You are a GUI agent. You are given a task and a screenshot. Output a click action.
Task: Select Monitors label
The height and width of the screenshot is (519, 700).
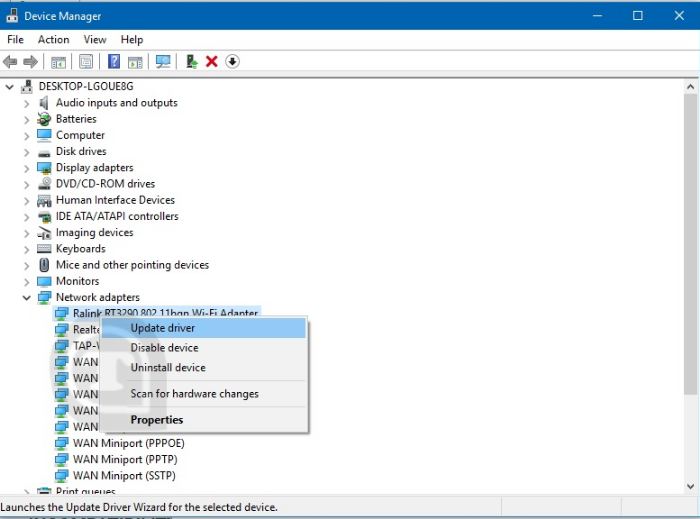[78, 281]
